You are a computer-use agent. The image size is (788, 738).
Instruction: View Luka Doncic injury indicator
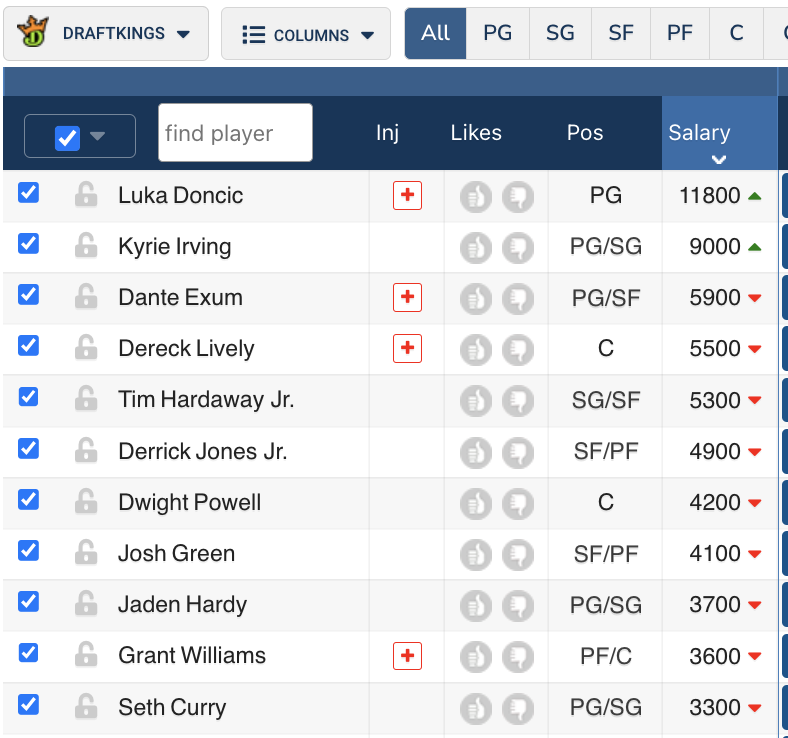tap(407, 195)
